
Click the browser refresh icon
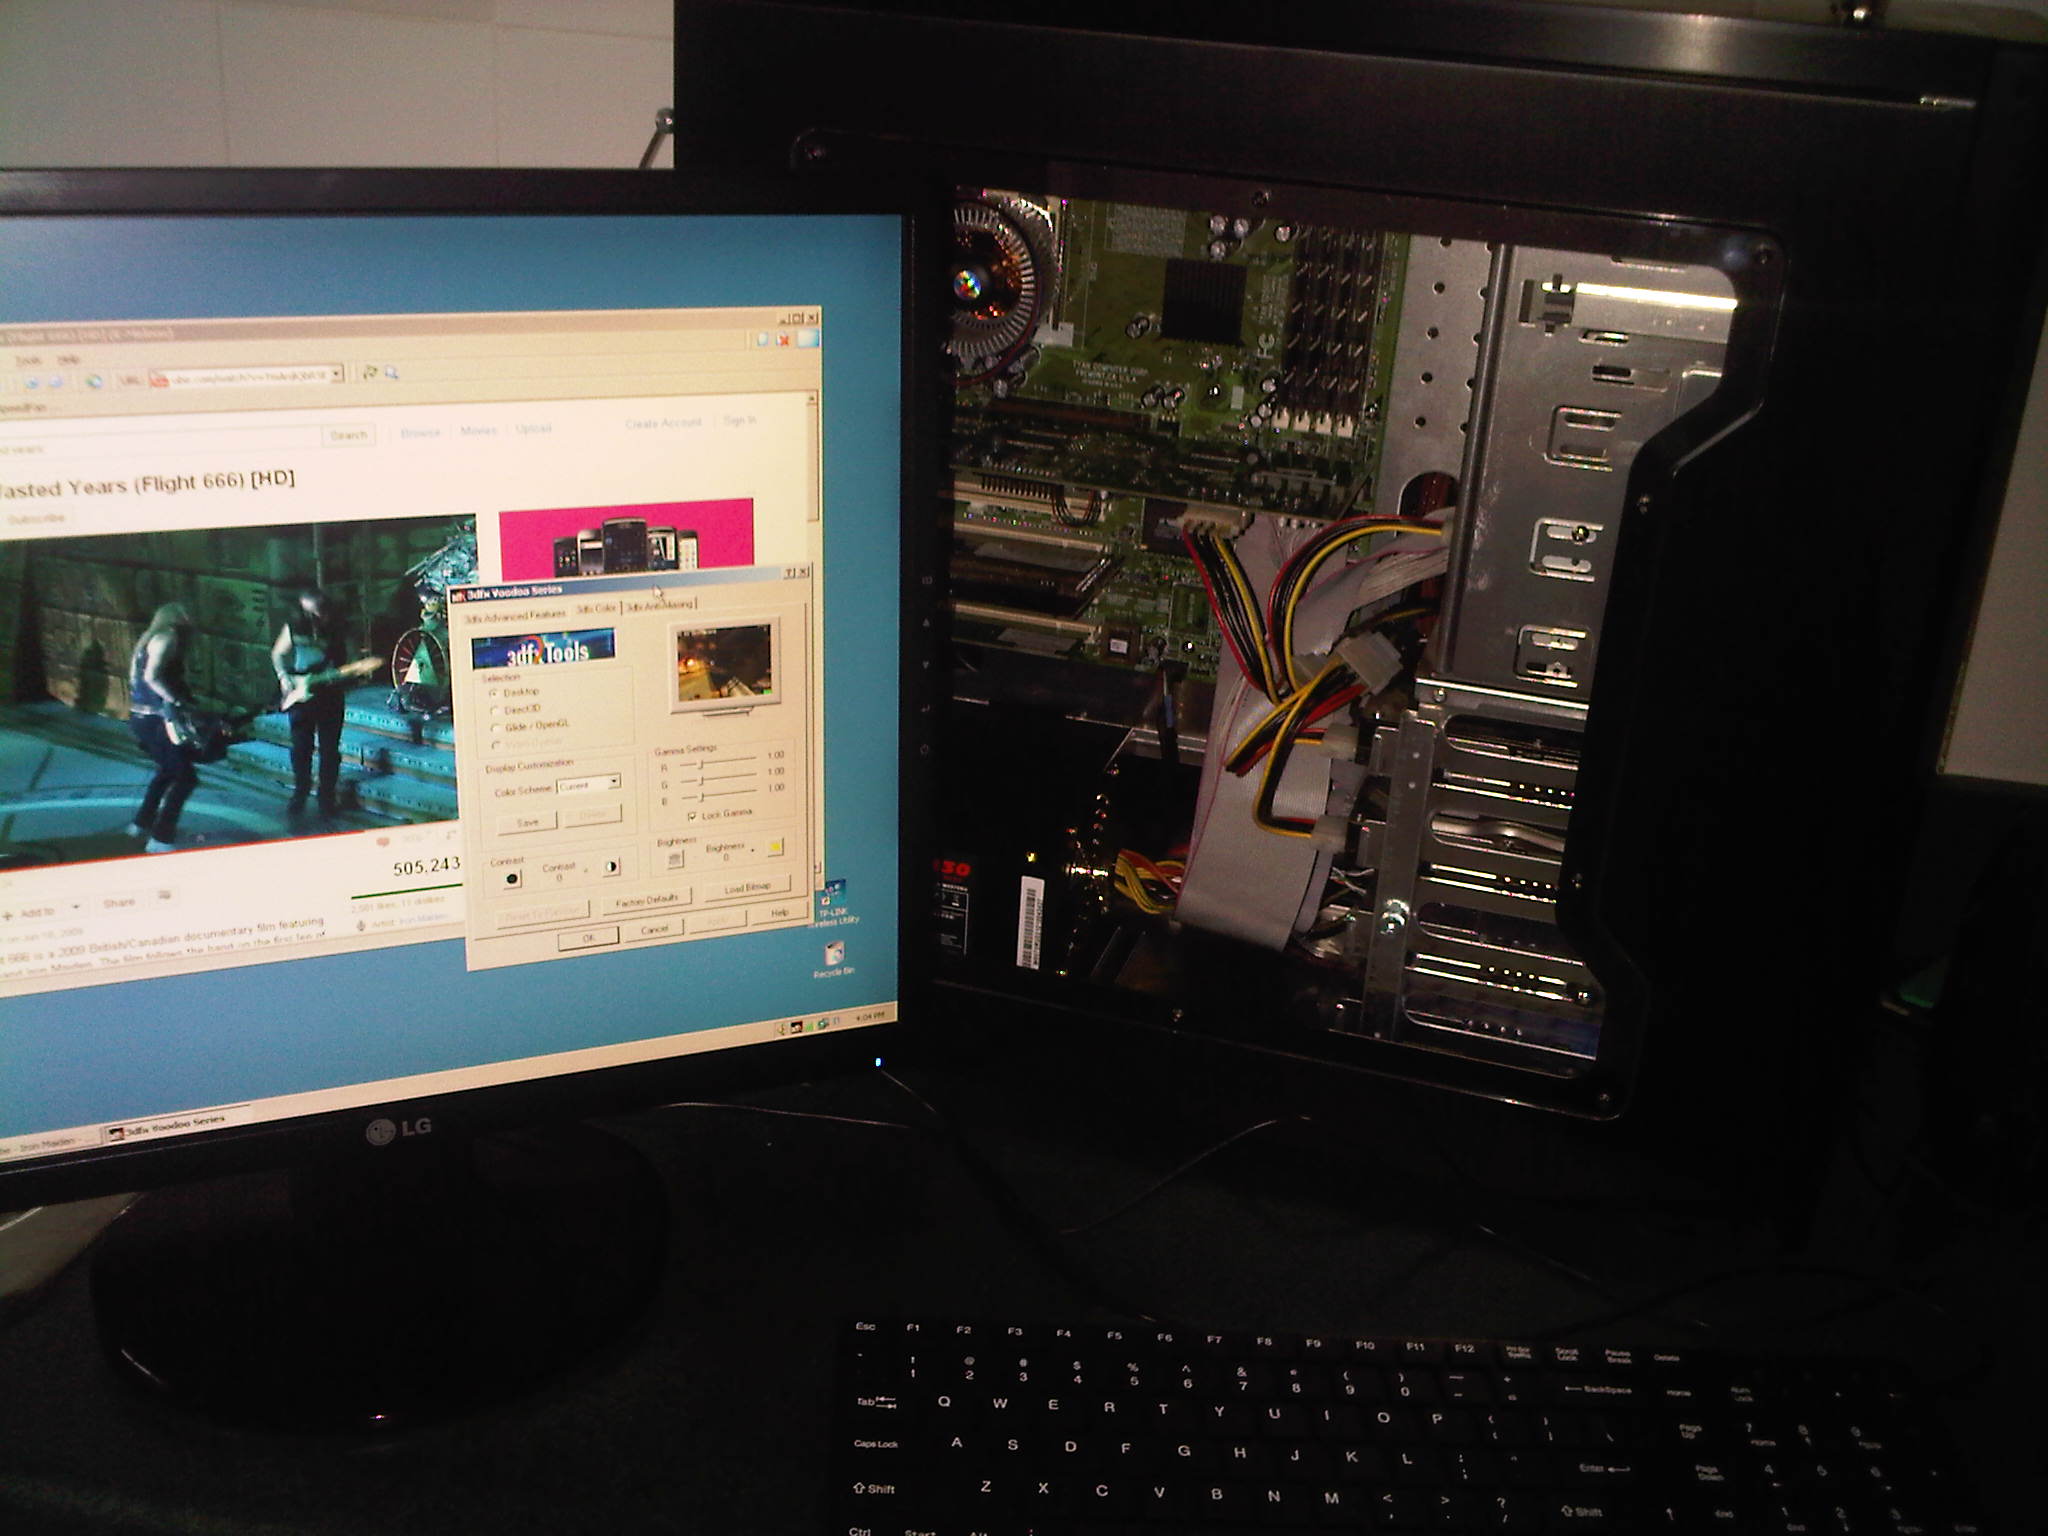369,373
